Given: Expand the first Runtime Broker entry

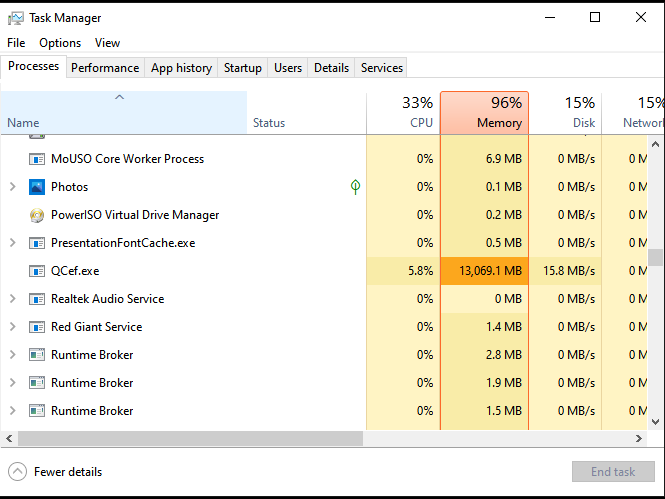Looking at the screenshot, I should pyautogui.click(x=12, y=355).
